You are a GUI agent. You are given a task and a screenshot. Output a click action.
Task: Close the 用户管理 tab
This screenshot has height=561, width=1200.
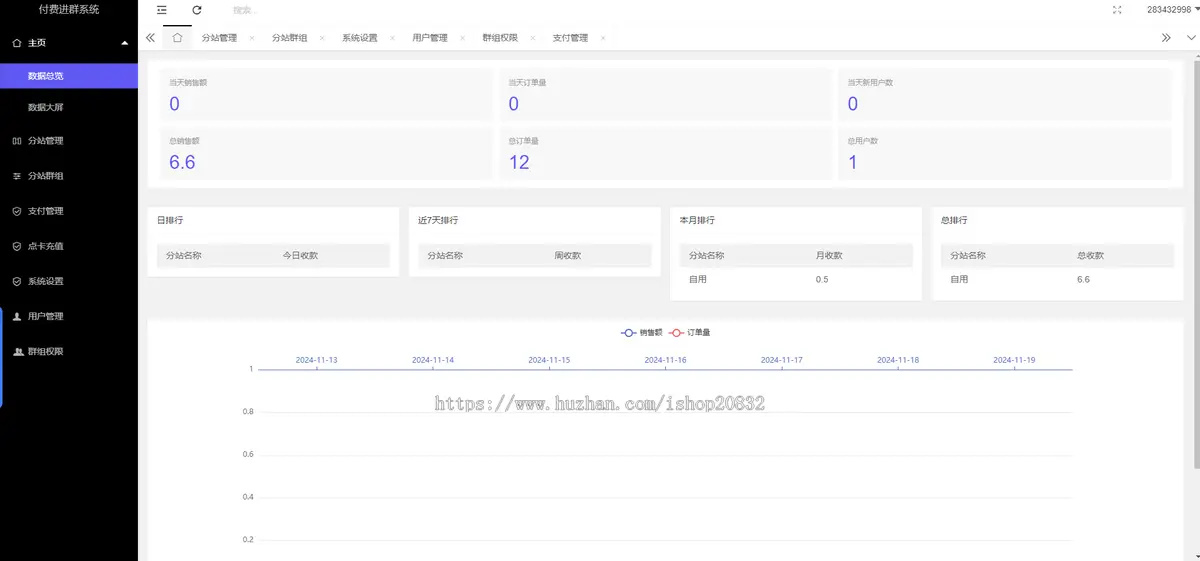pos(462,38)
